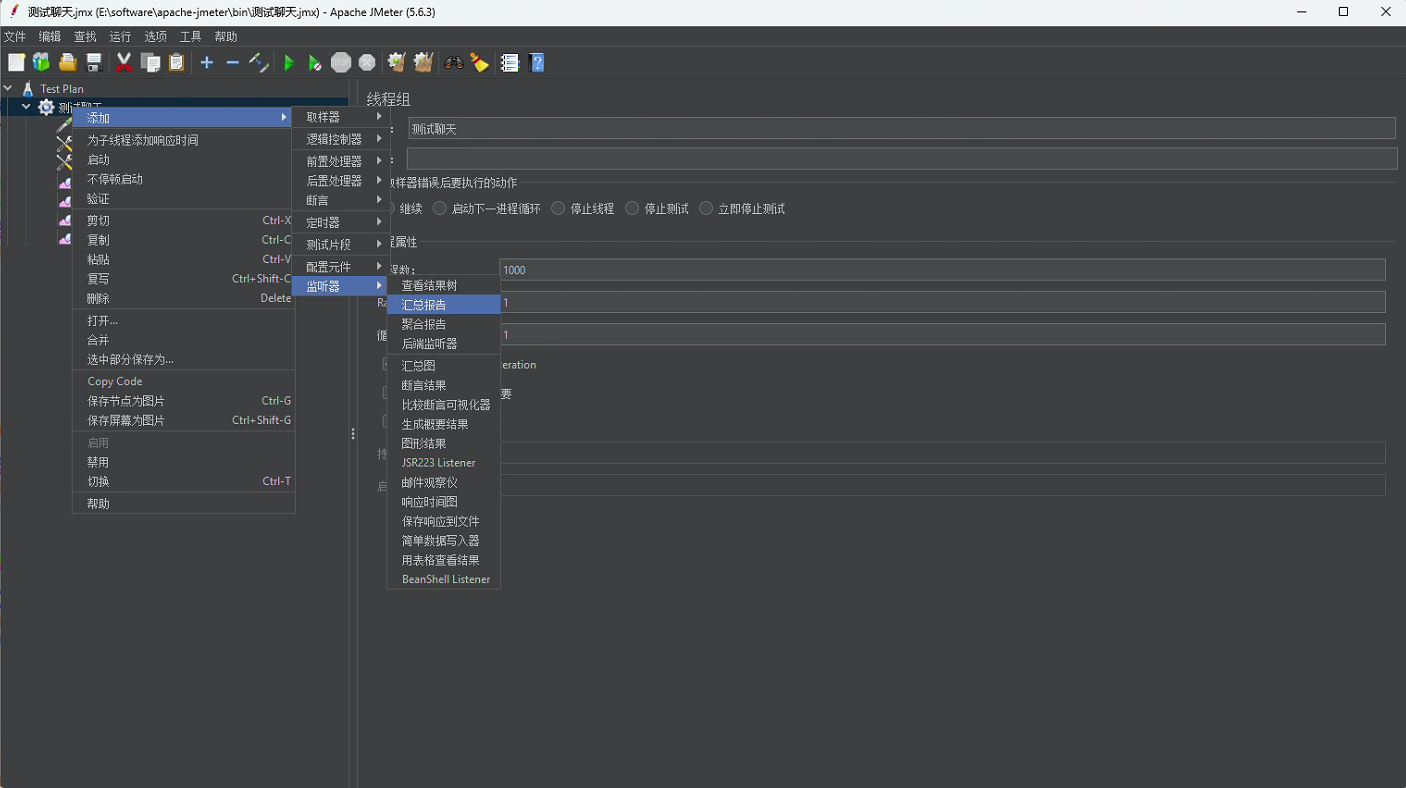Click 禁用 in the context menu
The image size is (1406, 788).
coord(98,462)
